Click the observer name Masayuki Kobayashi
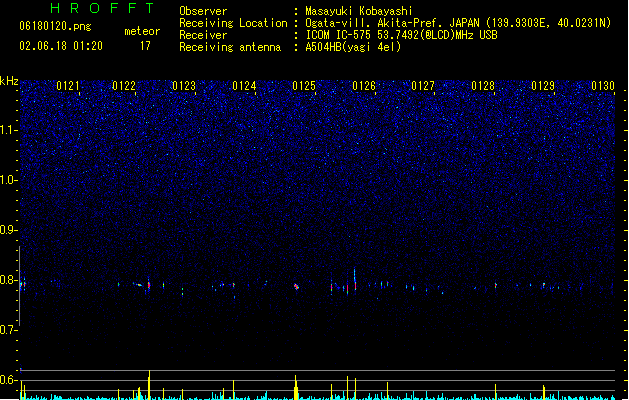Image resolution: width=629 pixels, height=400 pixels. pos(359,11)
